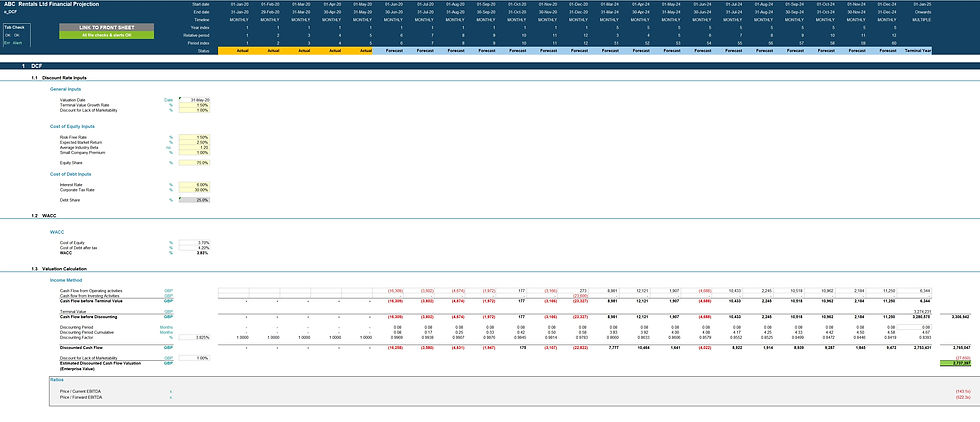This screenshot has height=422, width=980.
Task: Click the 'Price / Current EBITDA' label
Action: (x=80, y=391)
